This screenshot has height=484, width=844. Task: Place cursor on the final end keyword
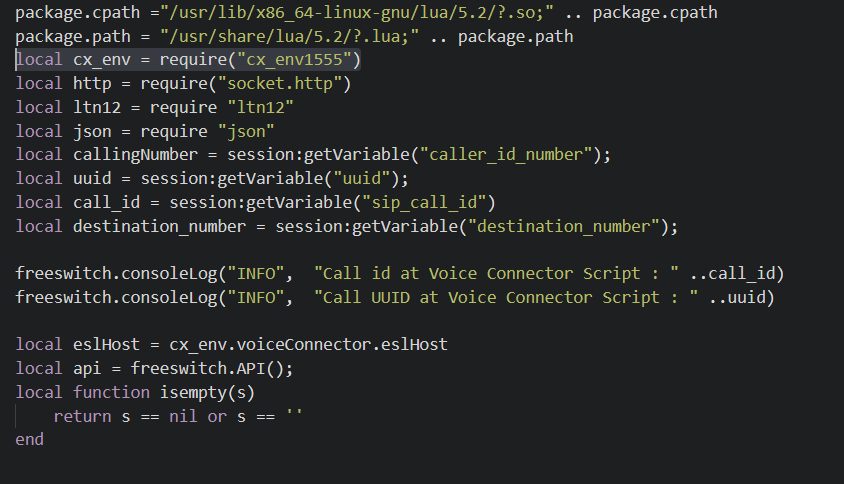30,439
